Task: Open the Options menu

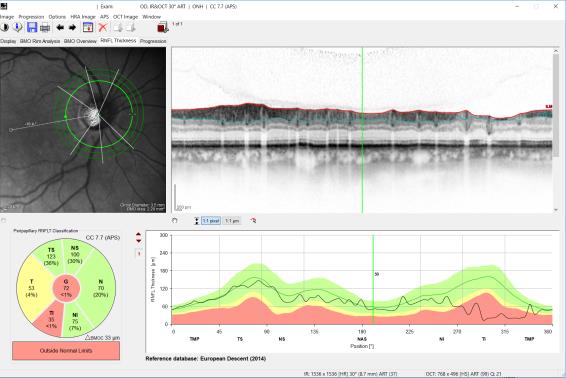Action: (57, 17)
